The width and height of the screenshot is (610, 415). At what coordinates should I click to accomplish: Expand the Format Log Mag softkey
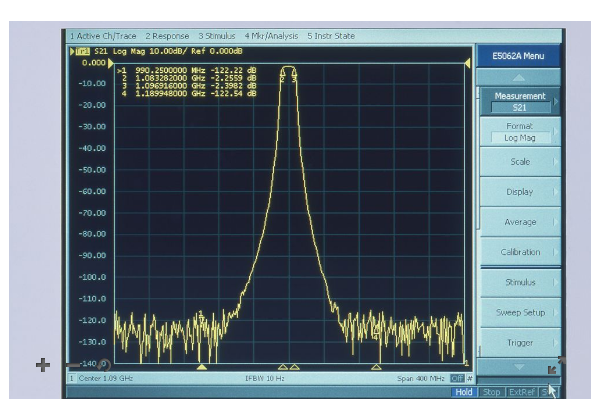point(520,132)
